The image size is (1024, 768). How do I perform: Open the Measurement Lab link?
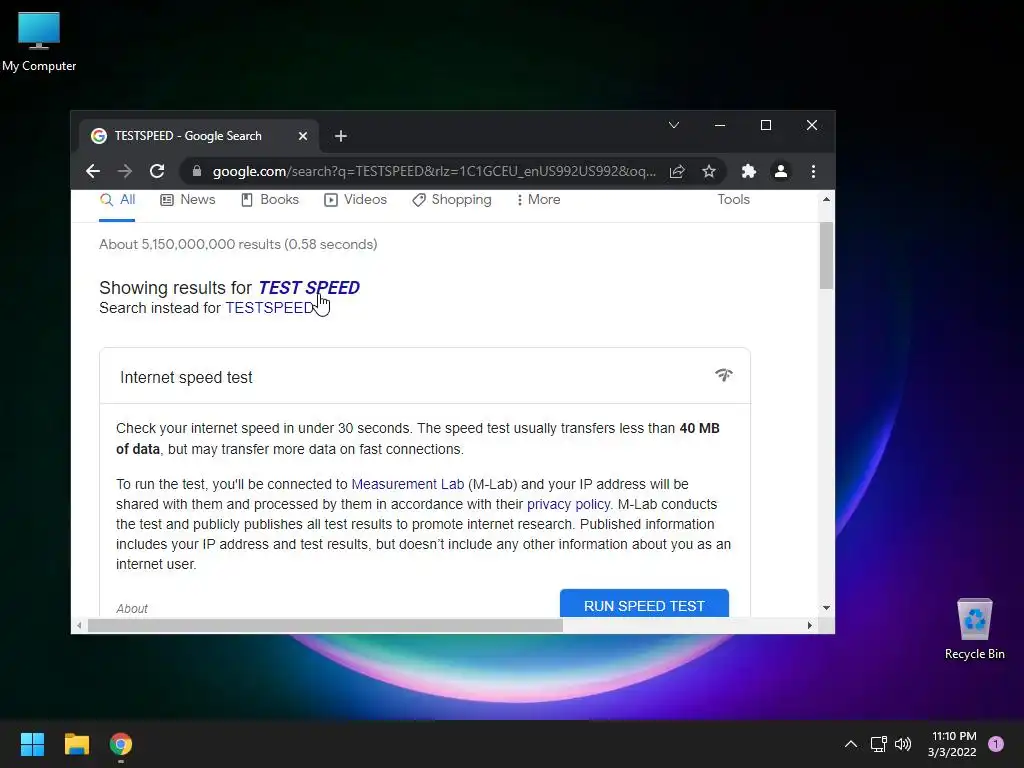coord(408,485)
